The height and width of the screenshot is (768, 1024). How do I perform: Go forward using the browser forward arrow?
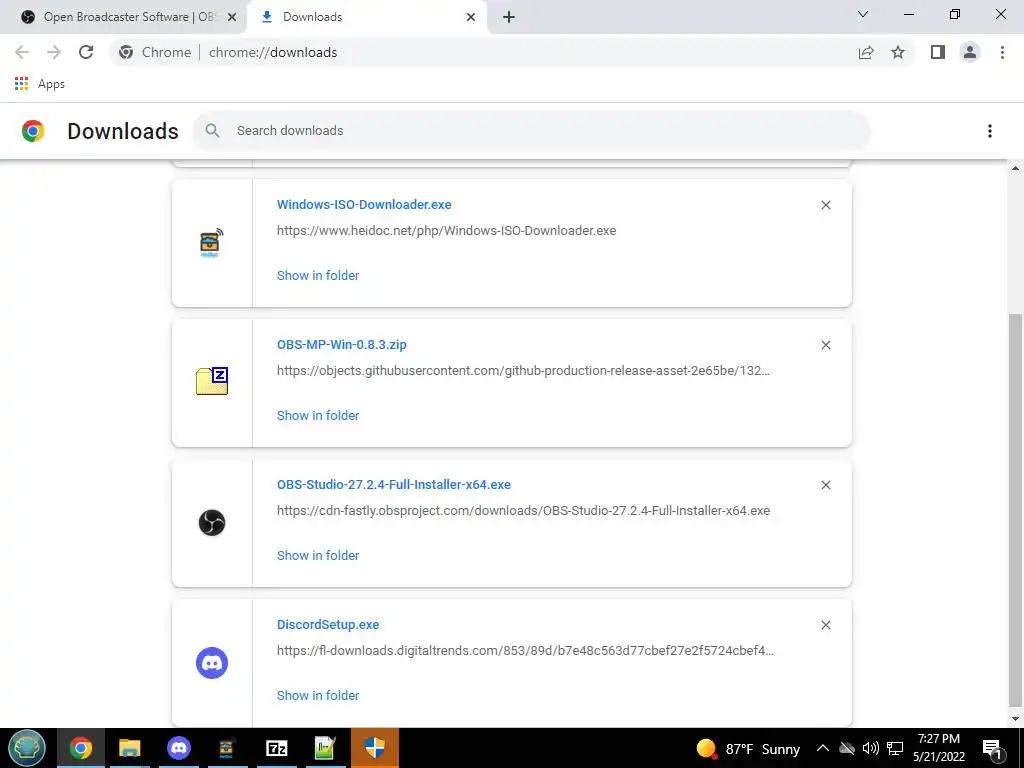[54, 52]
